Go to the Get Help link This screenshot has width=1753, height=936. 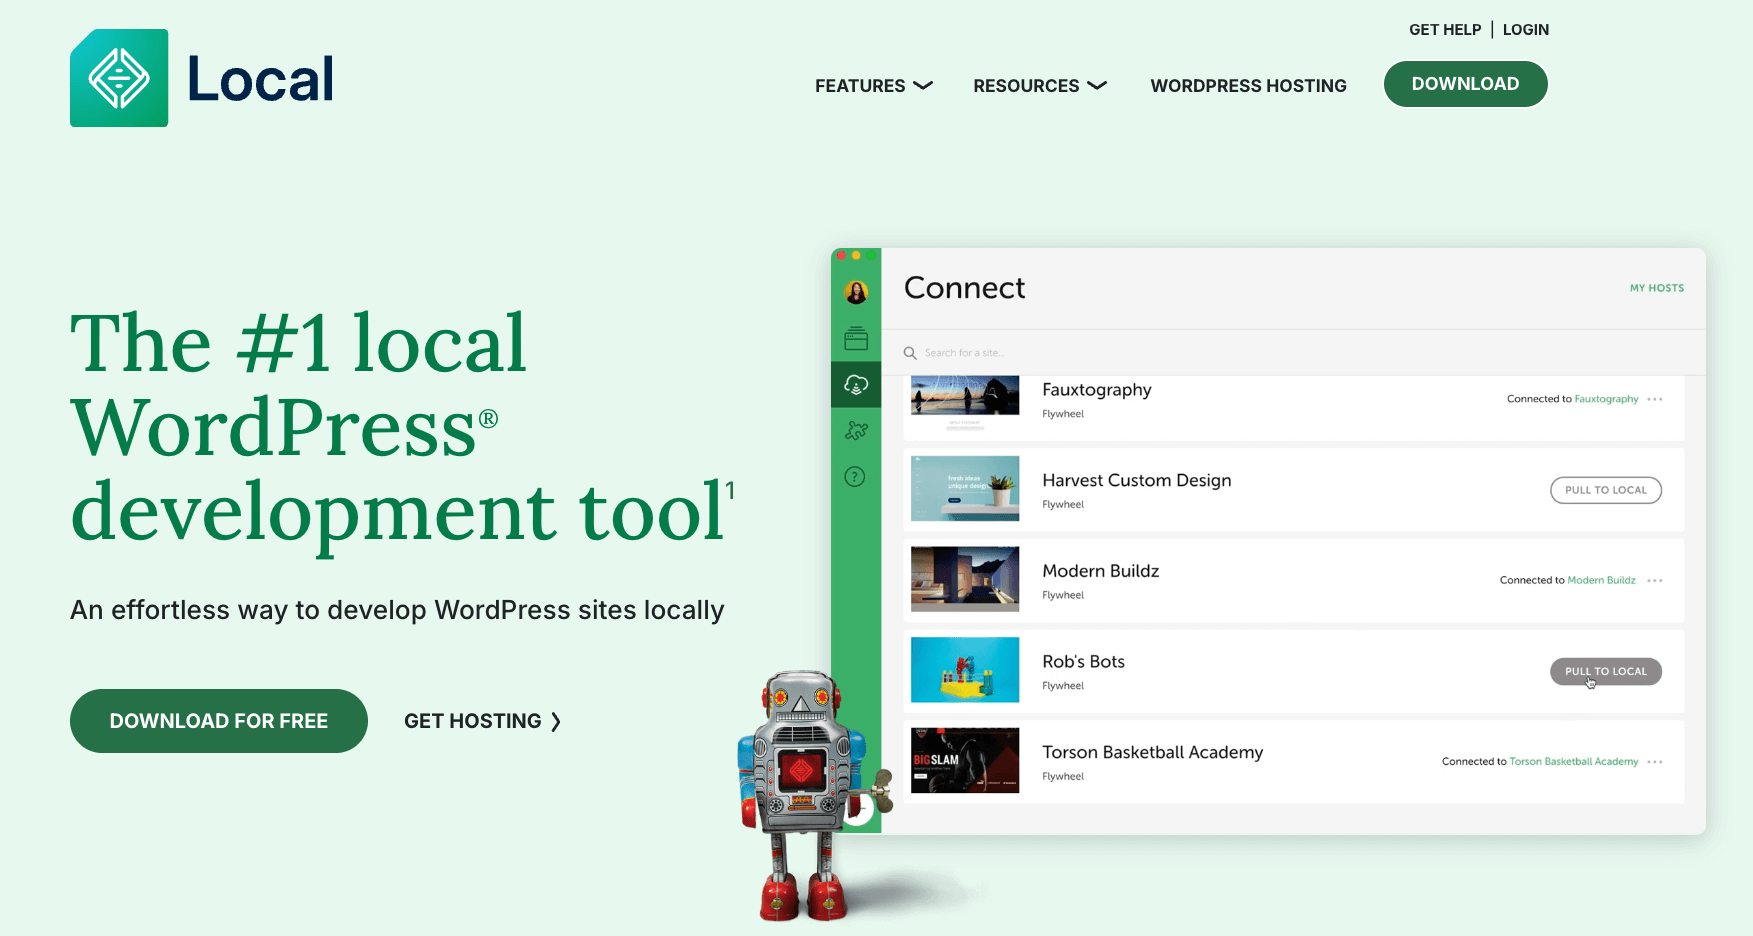[1444, 30]
